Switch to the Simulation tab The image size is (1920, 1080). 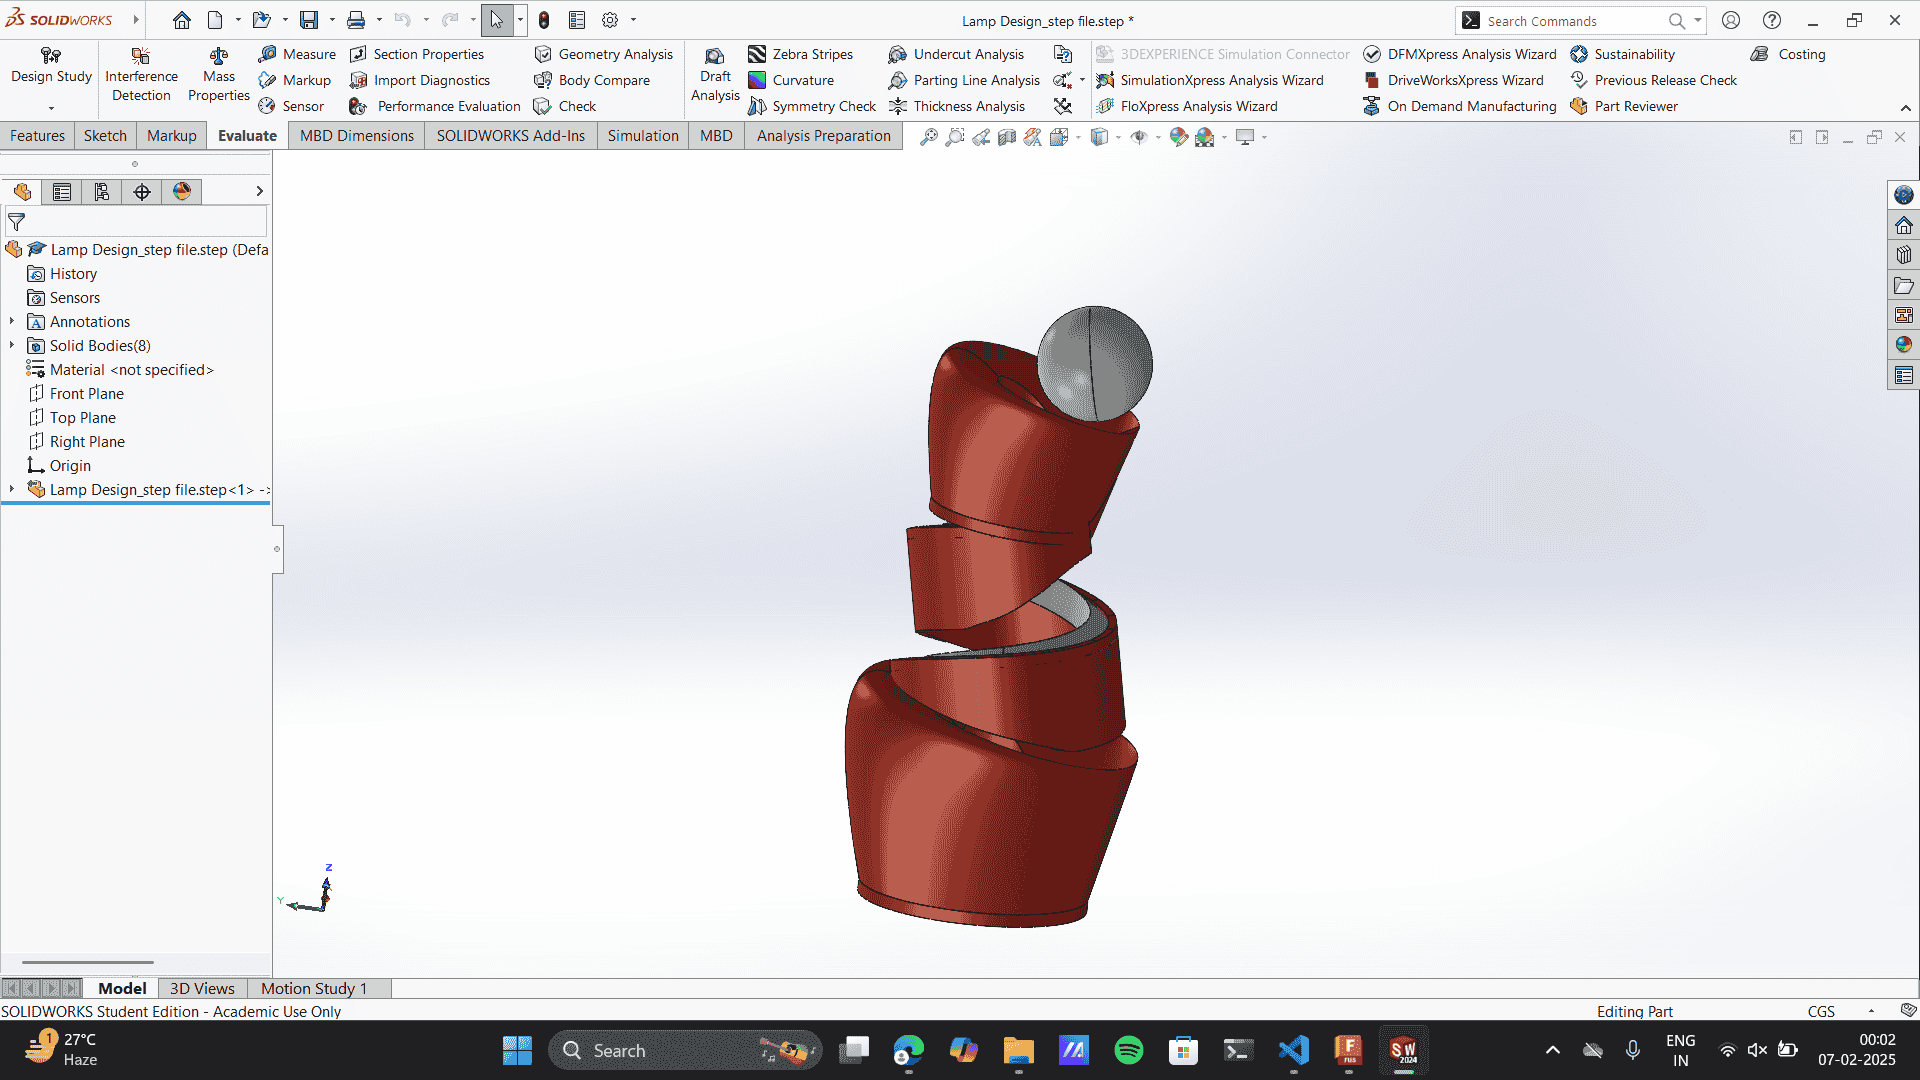pos(643,136)
